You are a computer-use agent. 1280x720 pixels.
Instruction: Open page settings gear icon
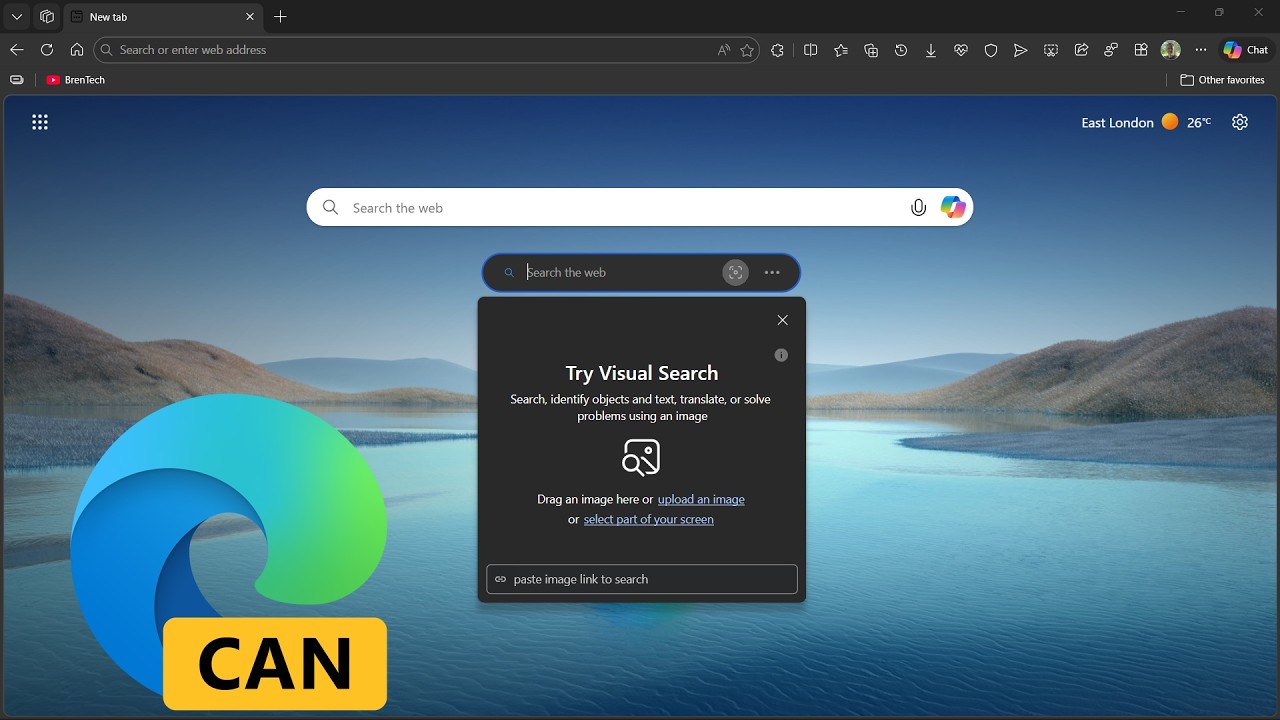pos(1240,122)
